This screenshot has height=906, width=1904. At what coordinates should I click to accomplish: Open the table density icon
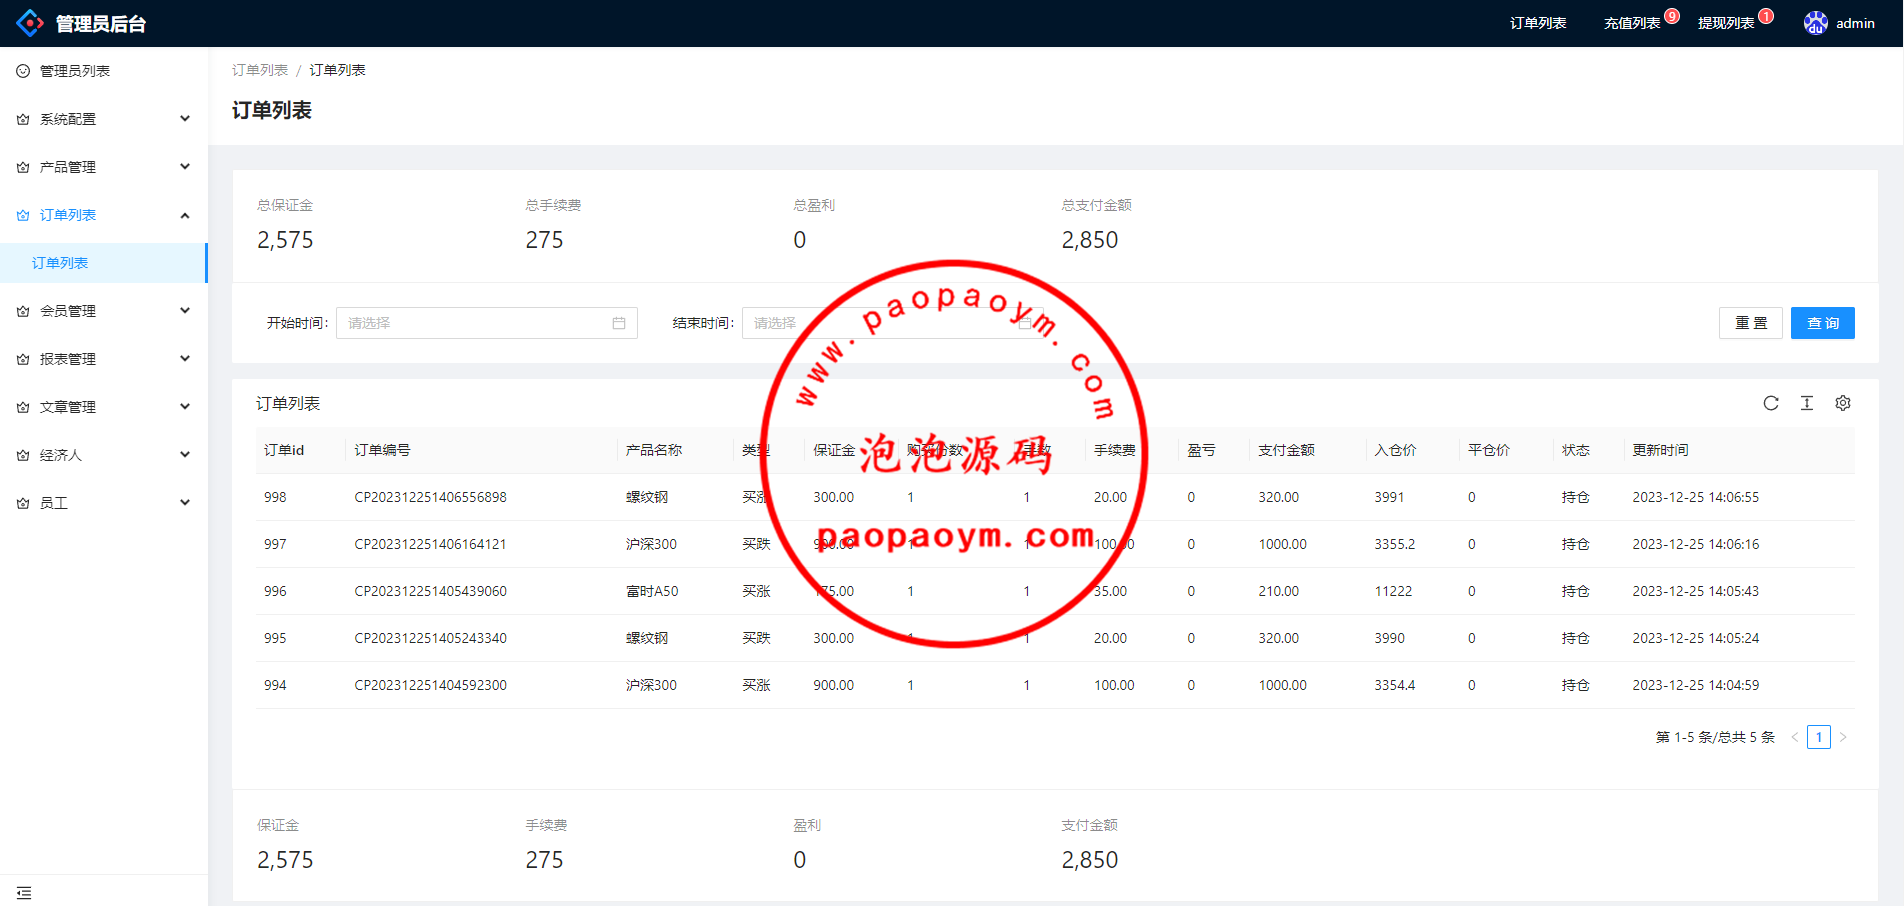pyautogui.click(x=1807, y=403)
